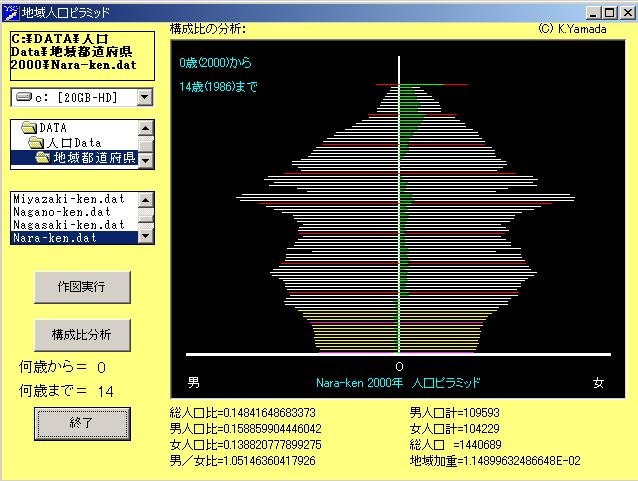638x481 pixels.
Task: Click the 14歳(1986)まで label in chart
Action: coord(218,87)
